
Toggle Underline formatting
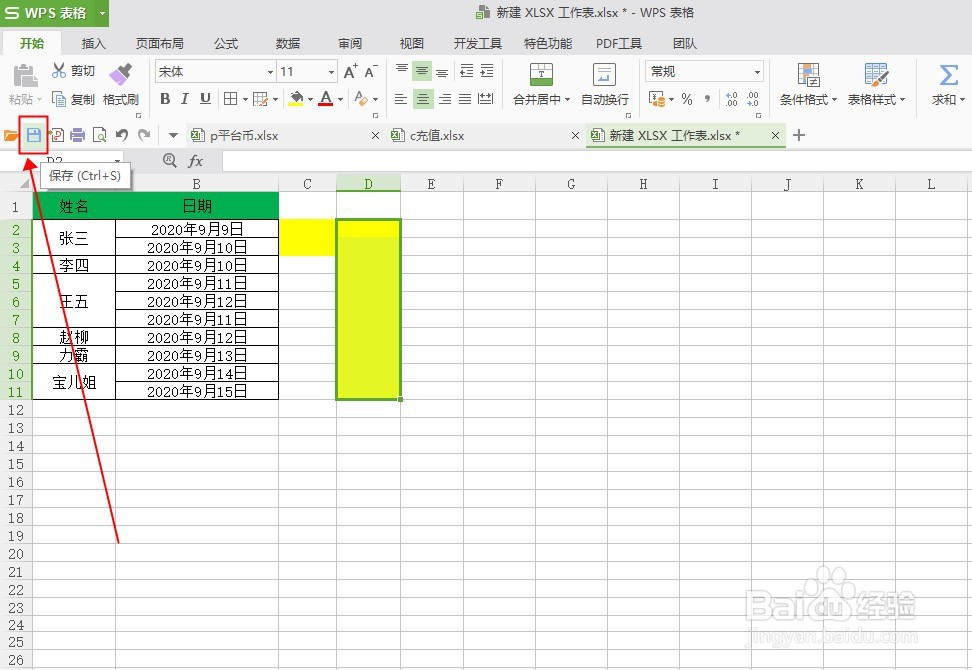[x=205, y=99]
